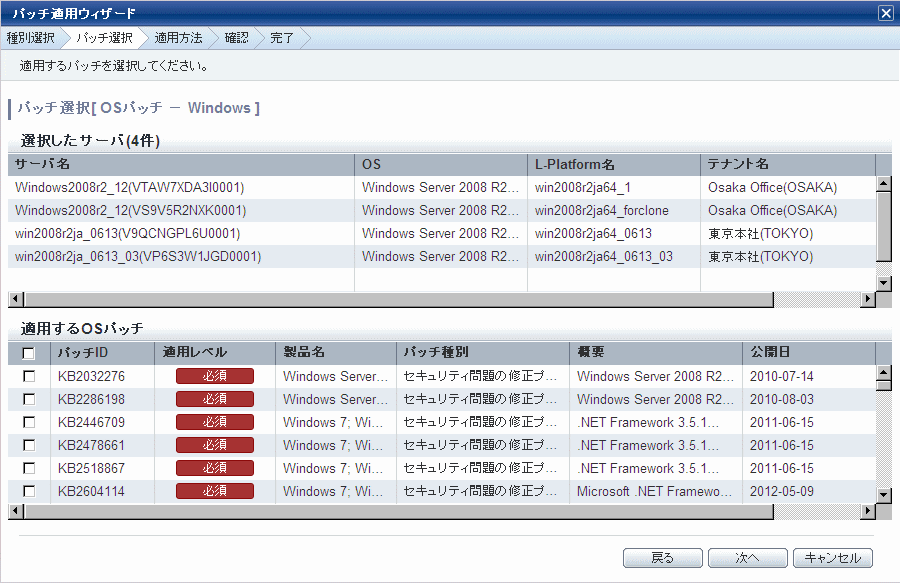Viewport: 900px width, 583px height.
Task: Go to the パッチ選択 wizard step
Action: click(104, 38)
